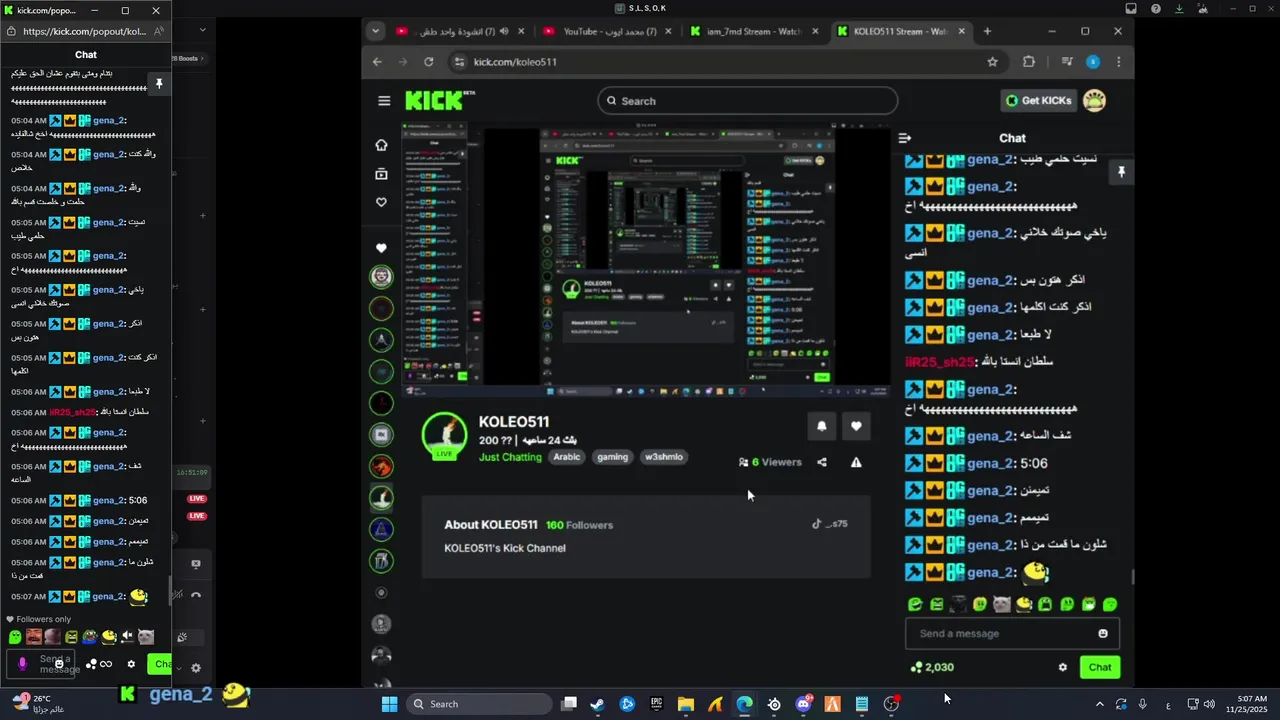Open Following heart icon in Kick sidebar
This screenshot has width=1280, height=720.
(x=381, y=202)
